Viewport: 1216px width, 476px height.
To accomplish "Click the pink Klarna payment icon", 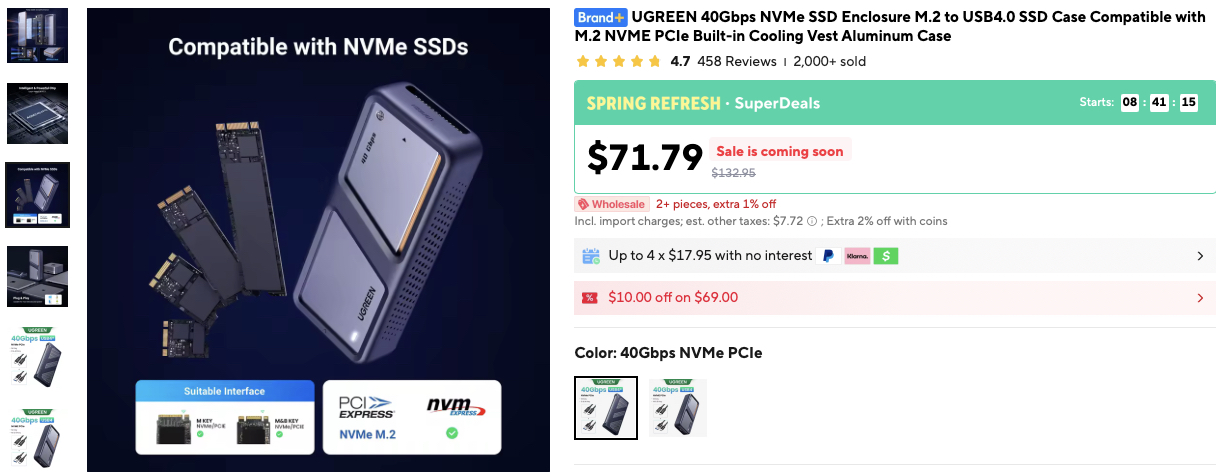I will point(857,256).
